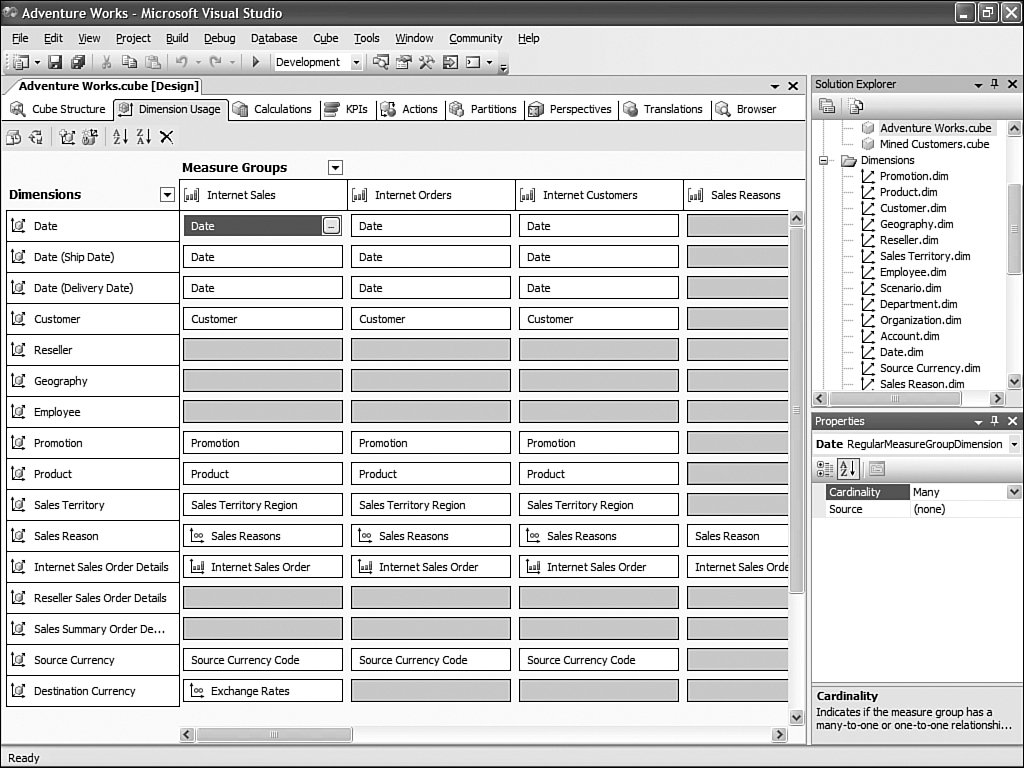Click the ellipsis button in the selected Date cell
This screenshot has height=768, width=1024.
point(331,226)
